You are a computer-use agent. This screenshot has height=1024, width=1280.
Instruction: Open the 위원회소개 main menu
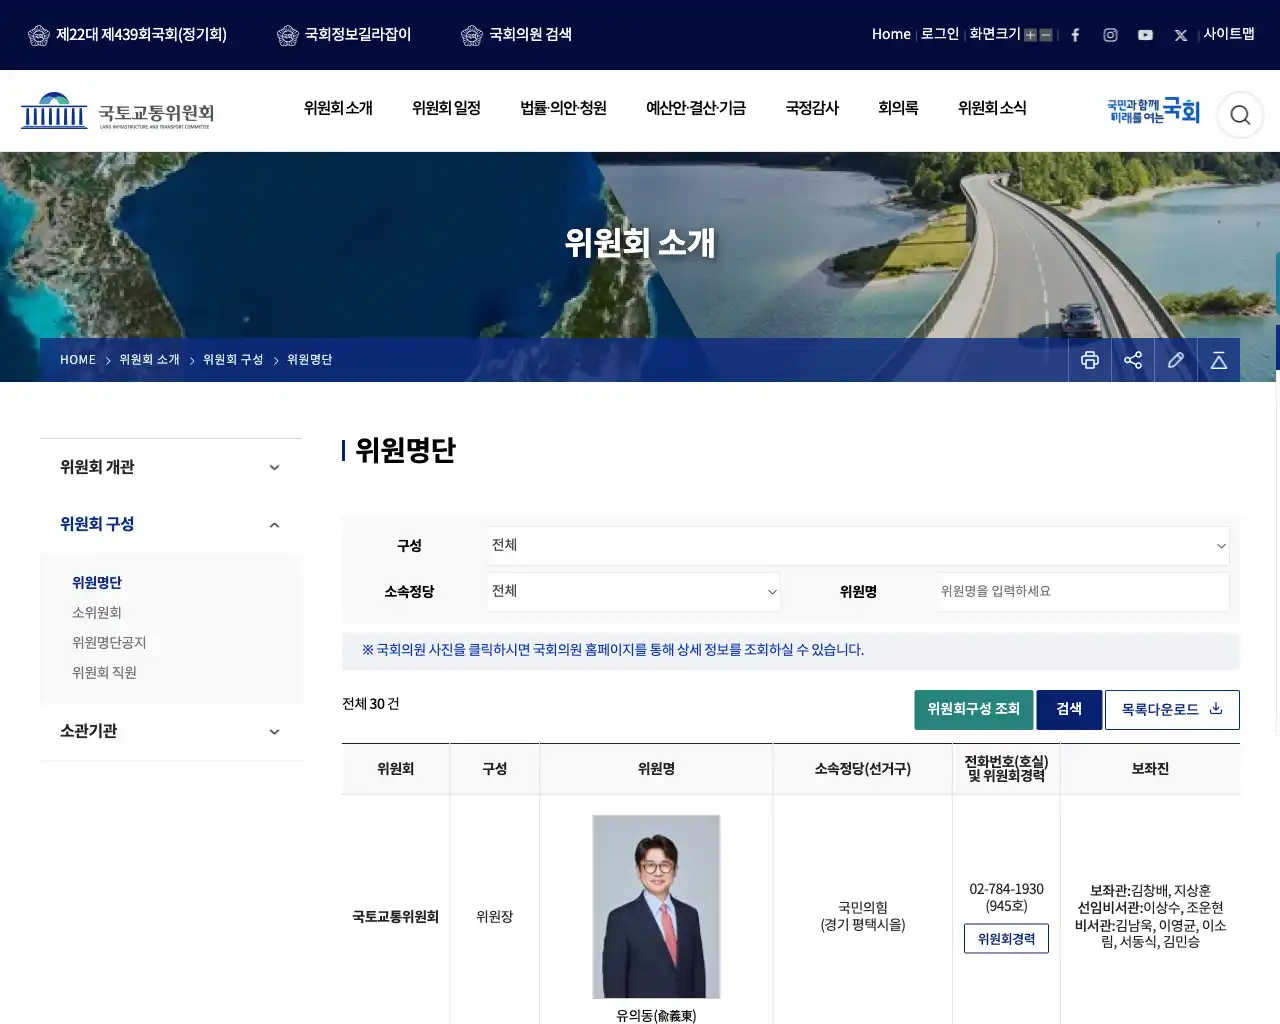338,108
